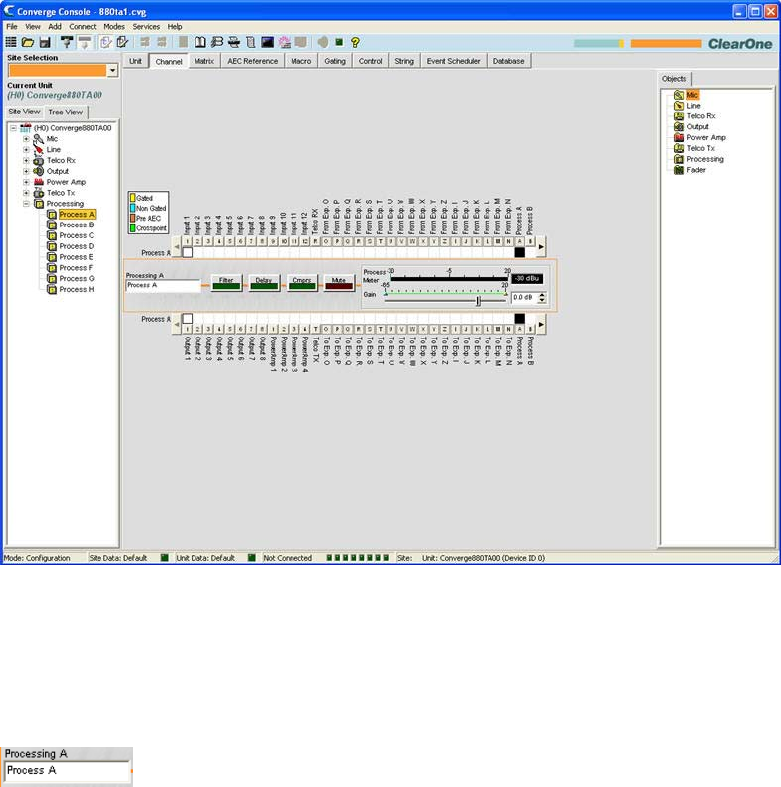The height and width of the screenshot is (787, 781).
Task: Select Power Amp object in Objects panel
Action: (700, 138)
